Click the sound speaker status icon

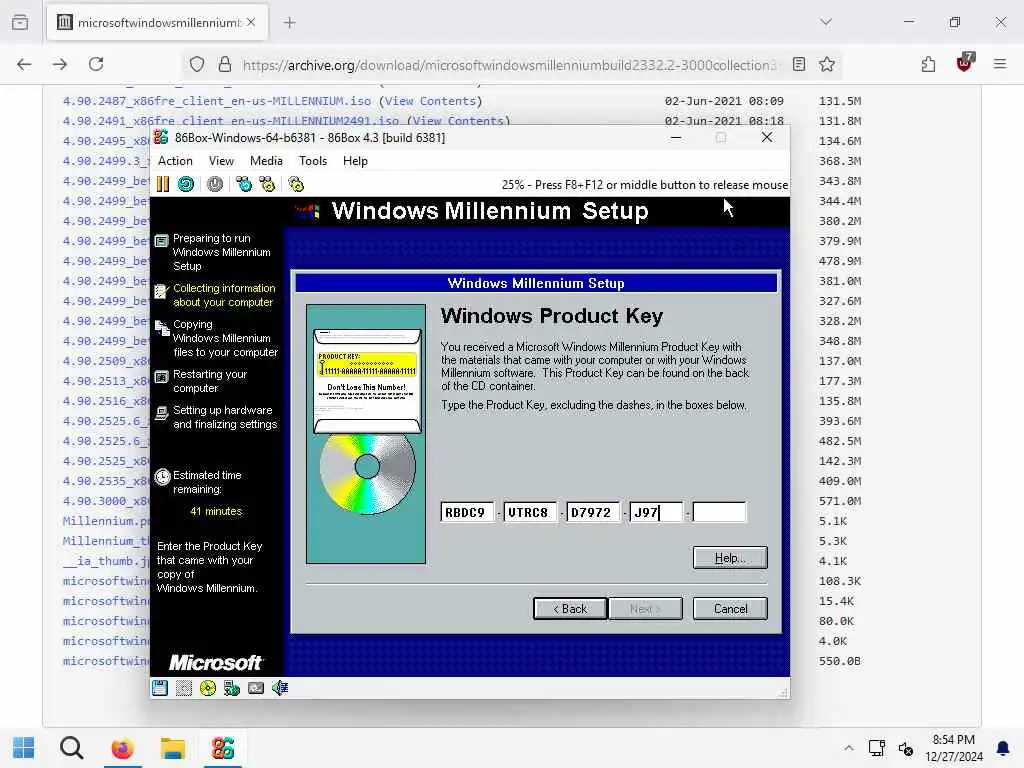[280, 688]
